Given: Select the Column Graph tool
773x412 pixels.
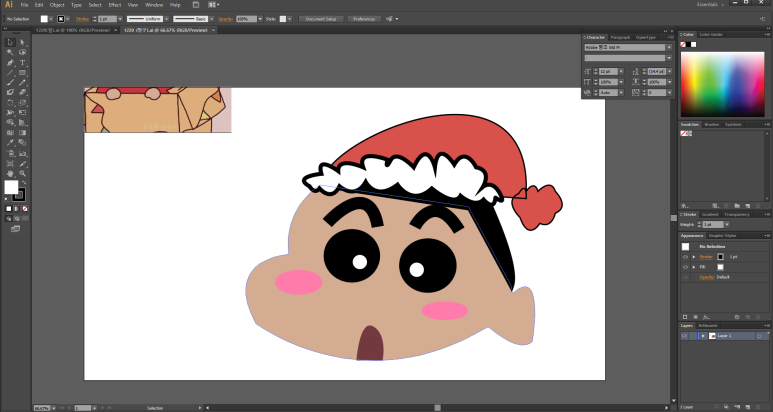Looking at the screenshot, I should (x=22, y=153).
